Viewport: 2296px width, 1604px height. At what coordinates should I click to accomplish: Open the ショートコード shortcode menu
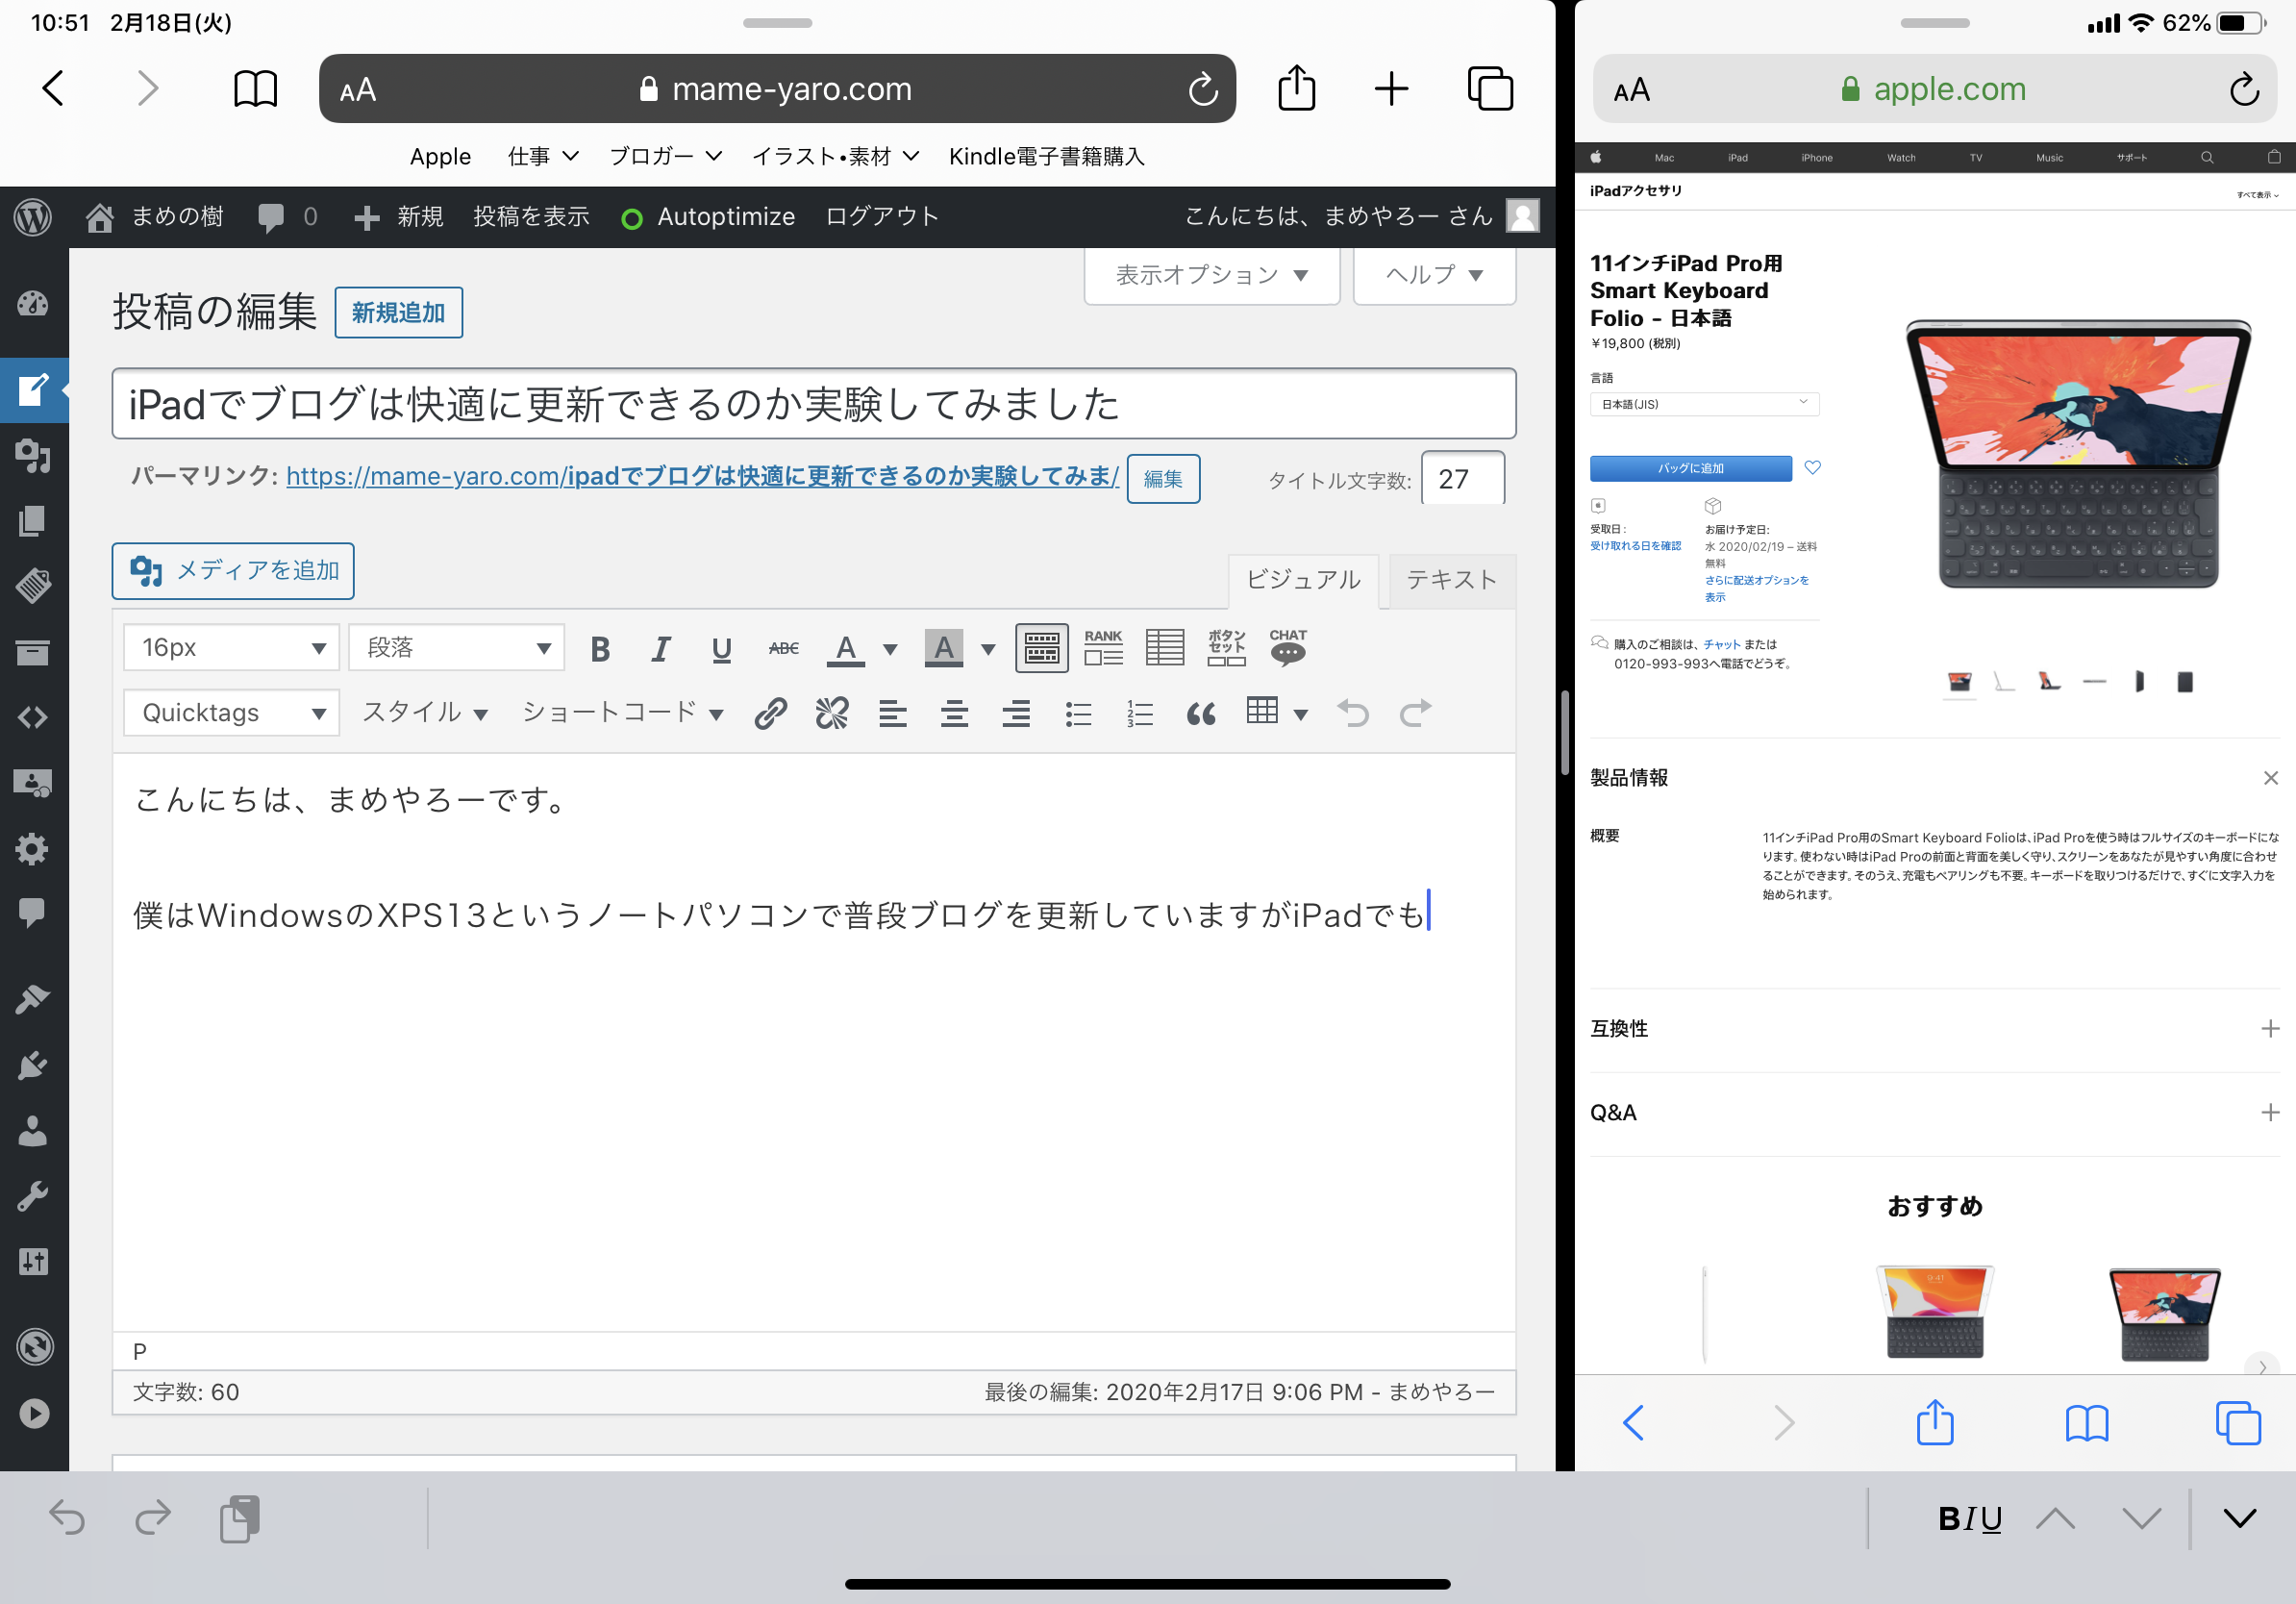[x=622, y=713]
